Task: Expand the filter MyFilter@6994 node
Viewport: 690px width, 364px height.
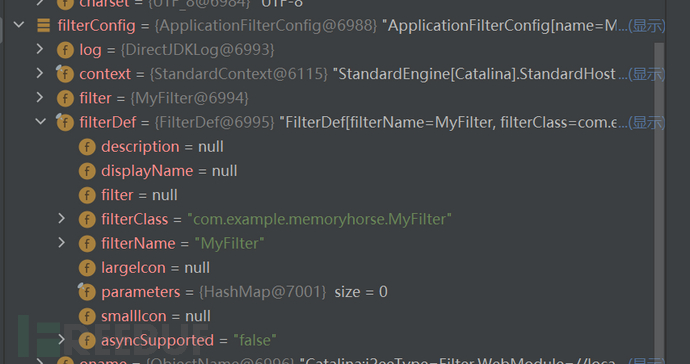Action: pyautogui.click(x=40, y=97)
